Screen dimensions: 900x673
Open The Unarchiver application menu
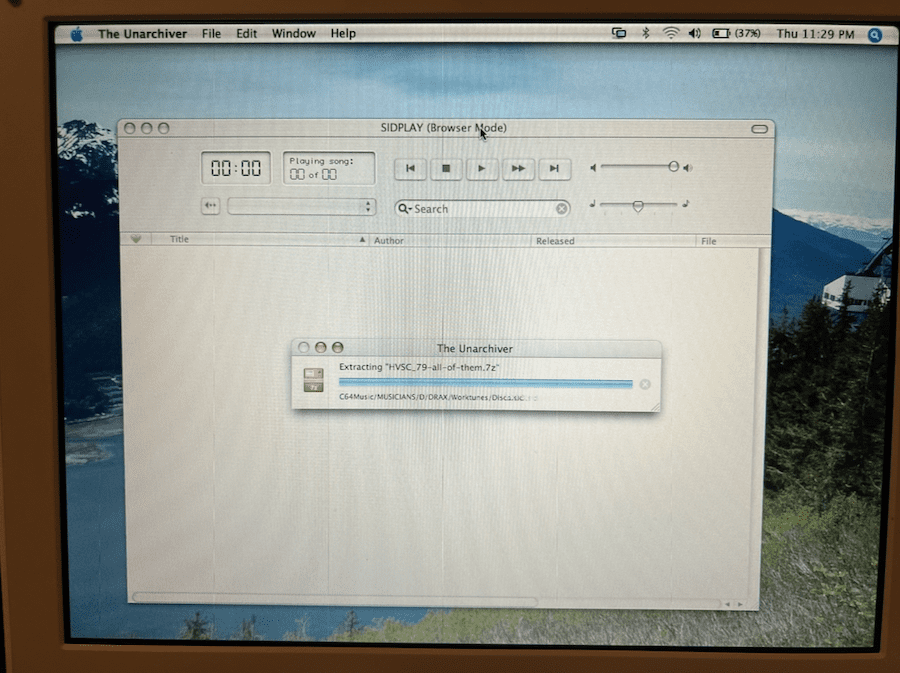142,34
